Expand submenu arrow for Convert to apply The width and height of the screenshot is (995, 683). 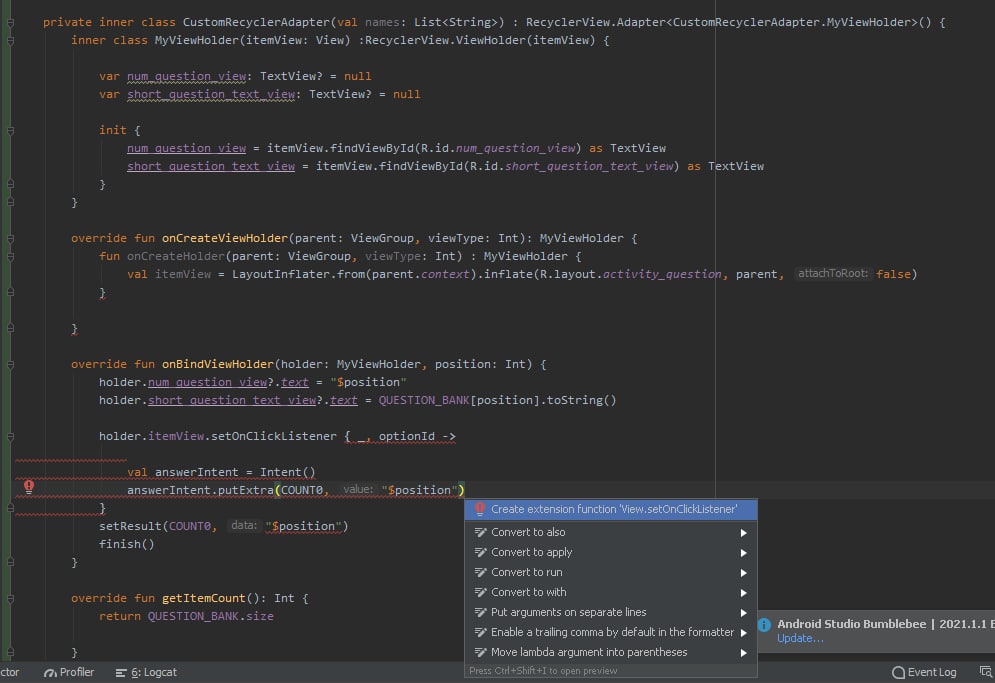tap(744, 553)
